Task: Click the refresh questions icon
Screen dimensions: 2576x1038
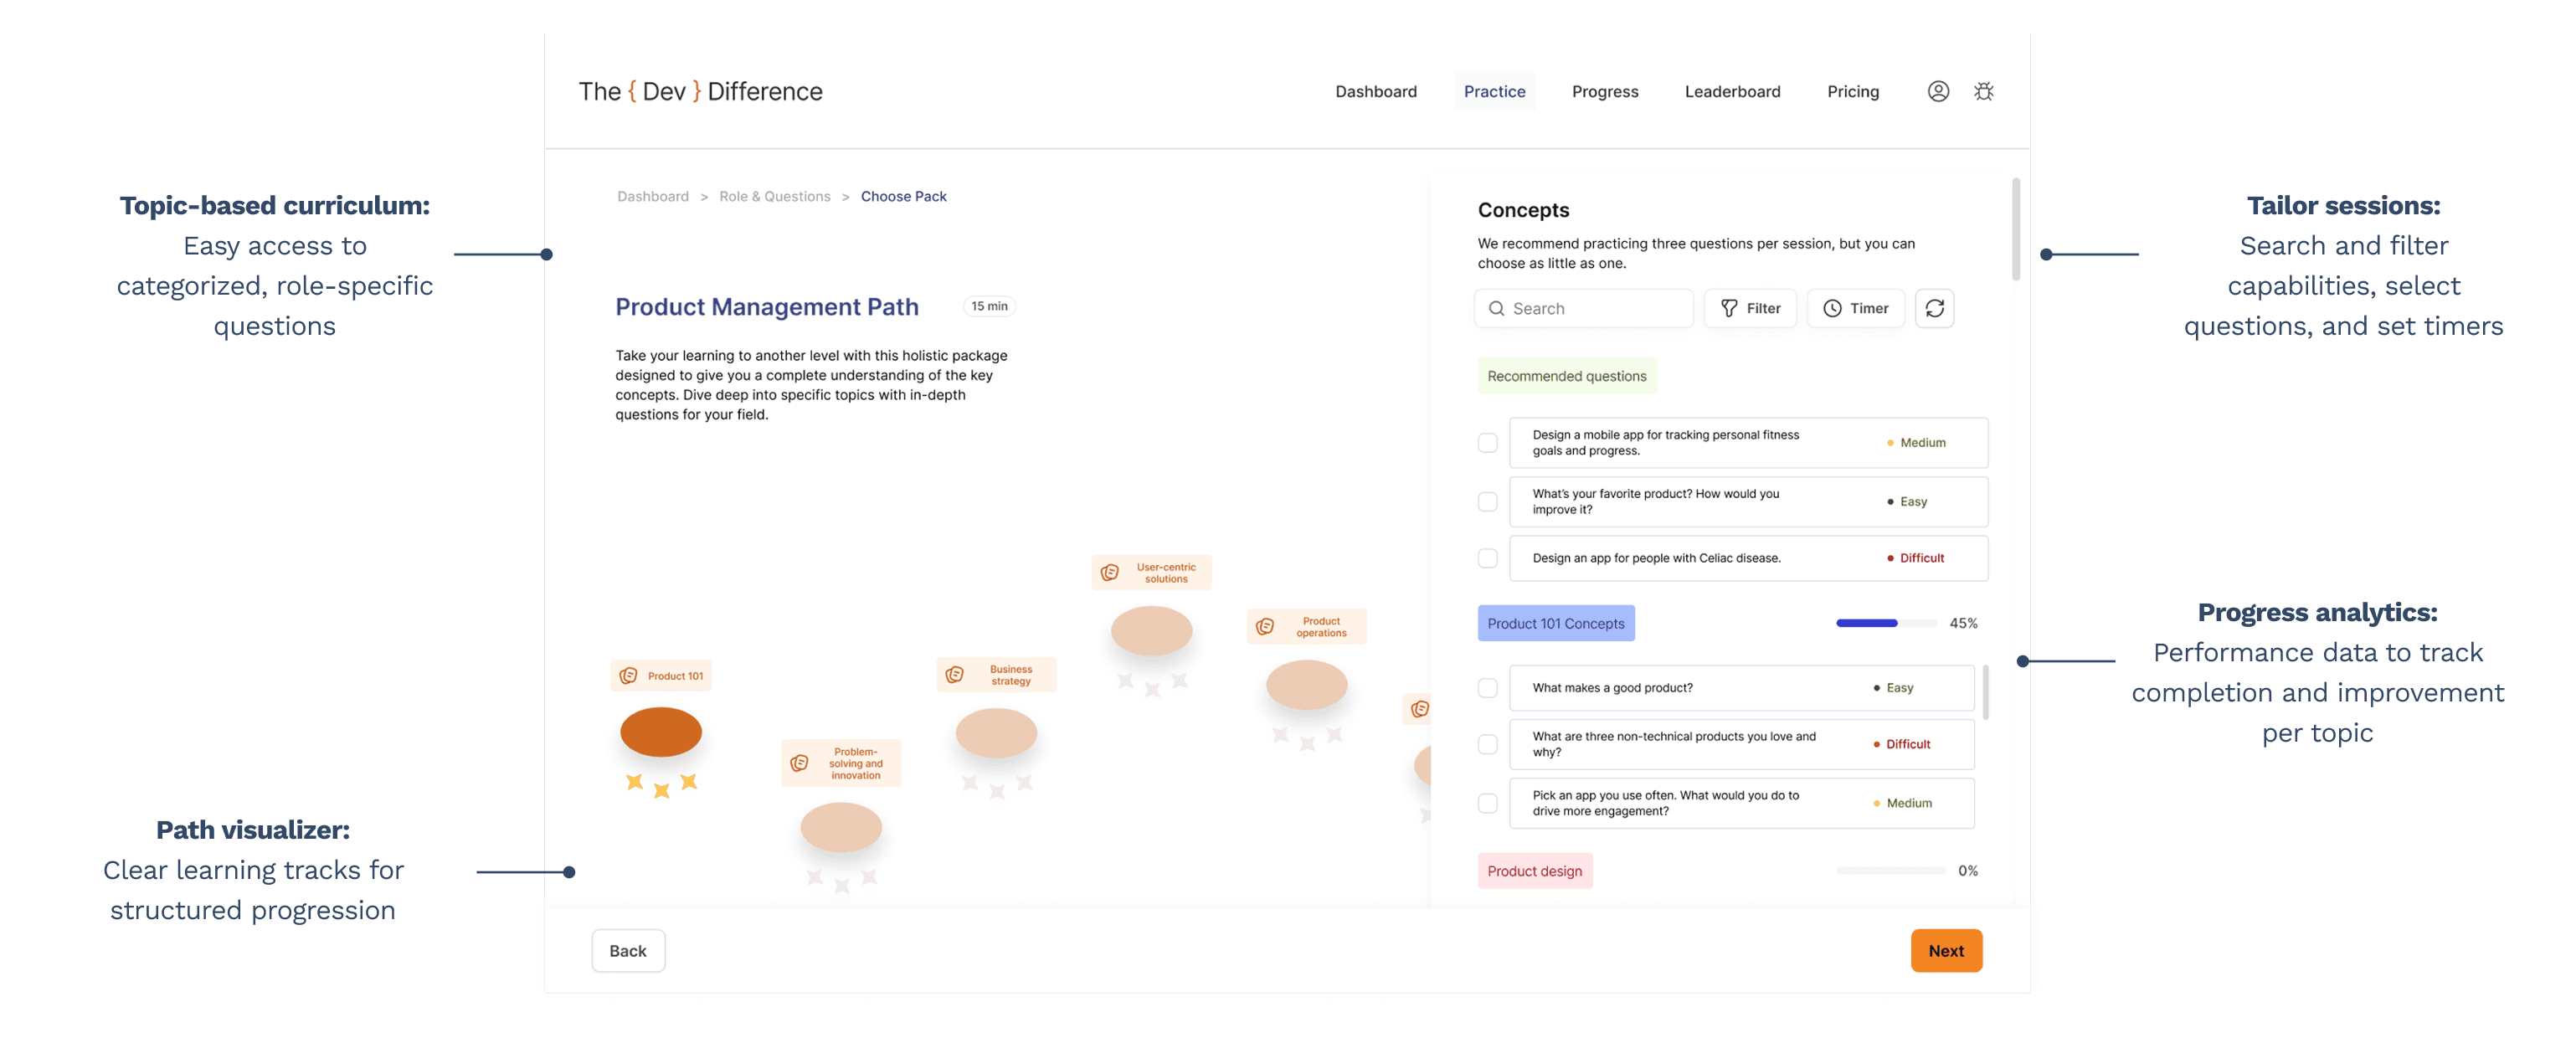Action: pos(1934,308)
